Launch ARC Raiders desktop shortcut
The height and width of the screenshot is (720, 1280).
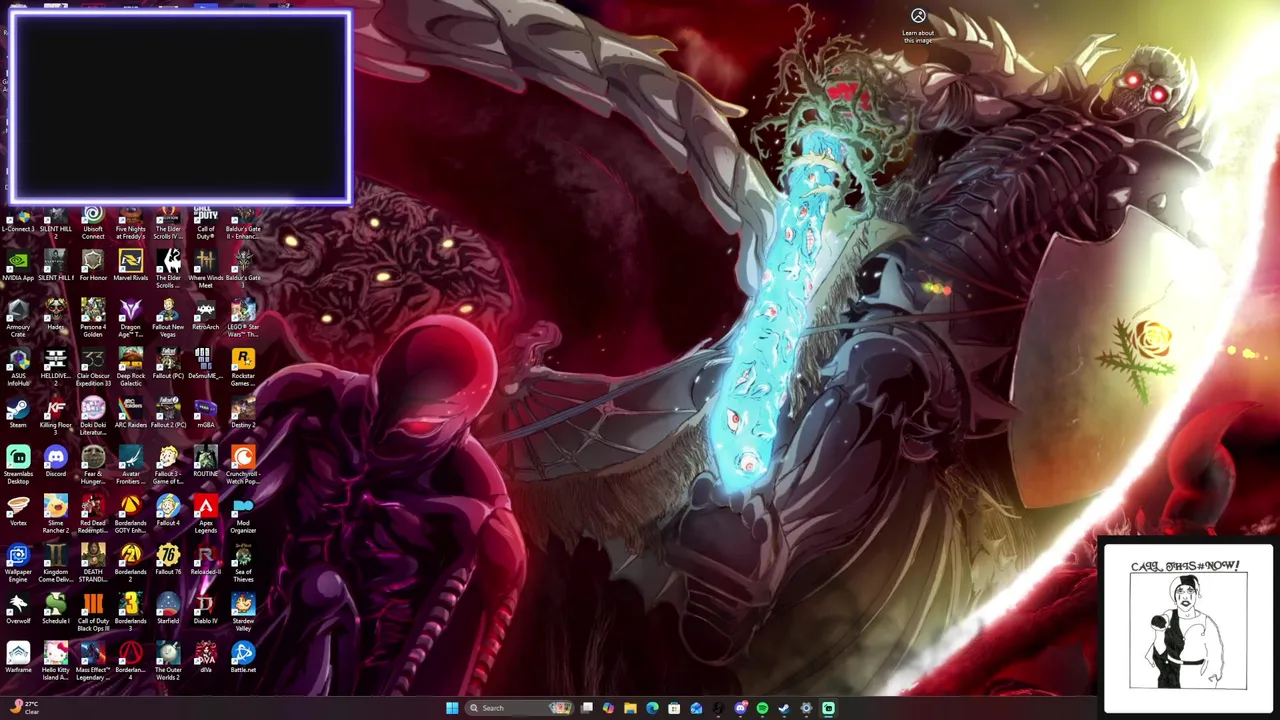(x=130, y=414)
